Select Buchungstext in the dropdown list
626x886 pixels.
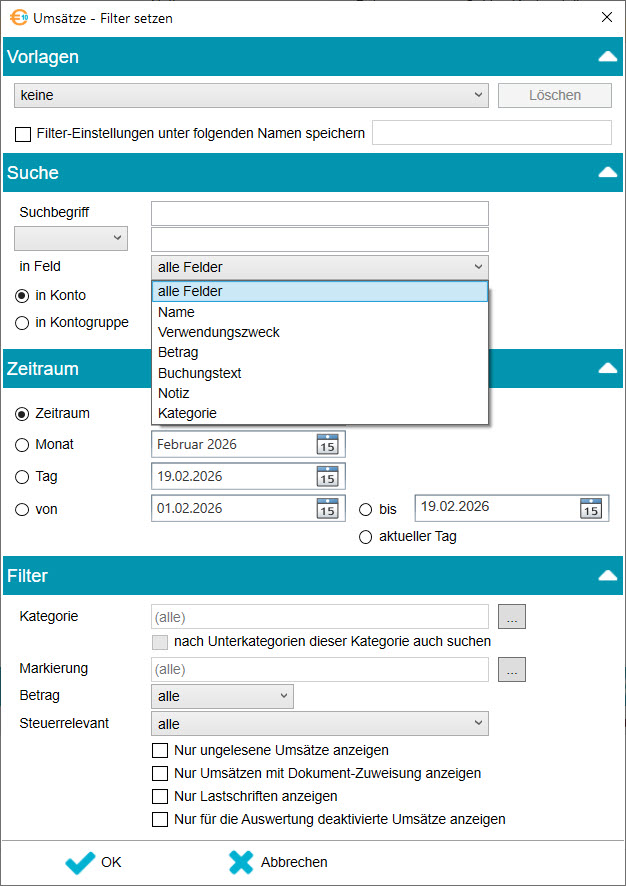[x=199, y=373]
